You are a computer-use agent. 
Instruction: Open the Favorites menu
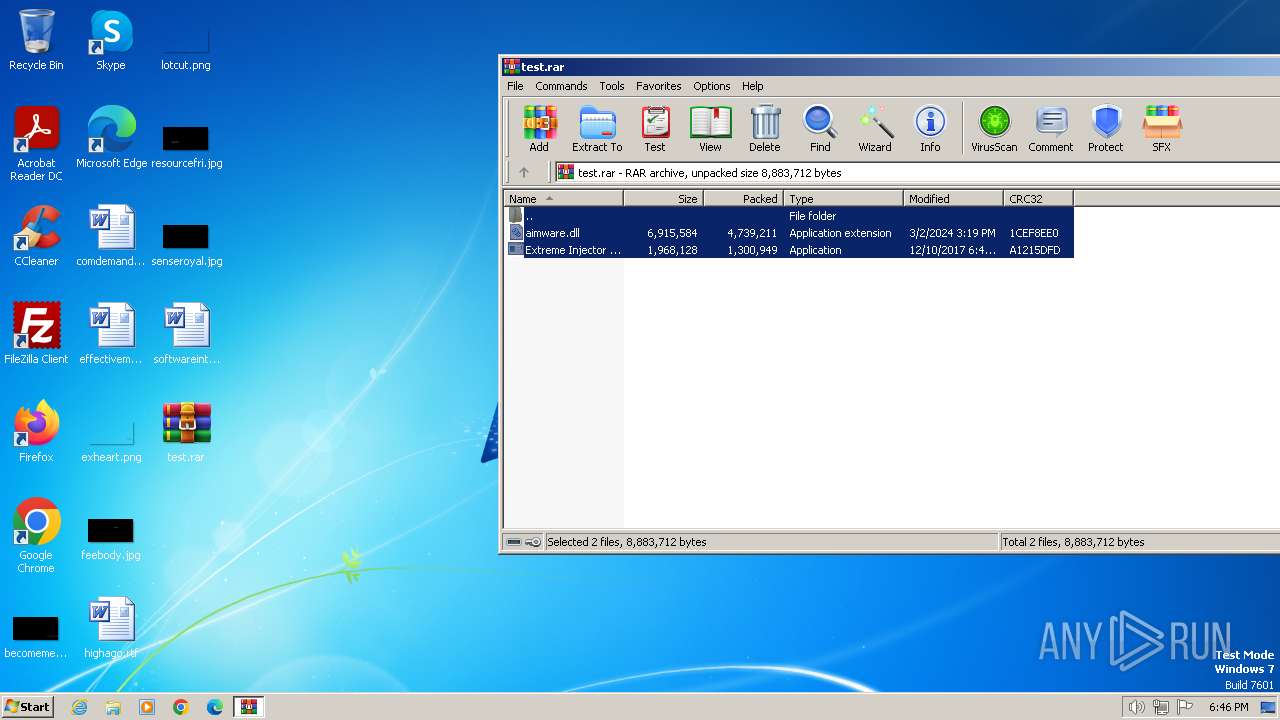click(x=659, y=86)
